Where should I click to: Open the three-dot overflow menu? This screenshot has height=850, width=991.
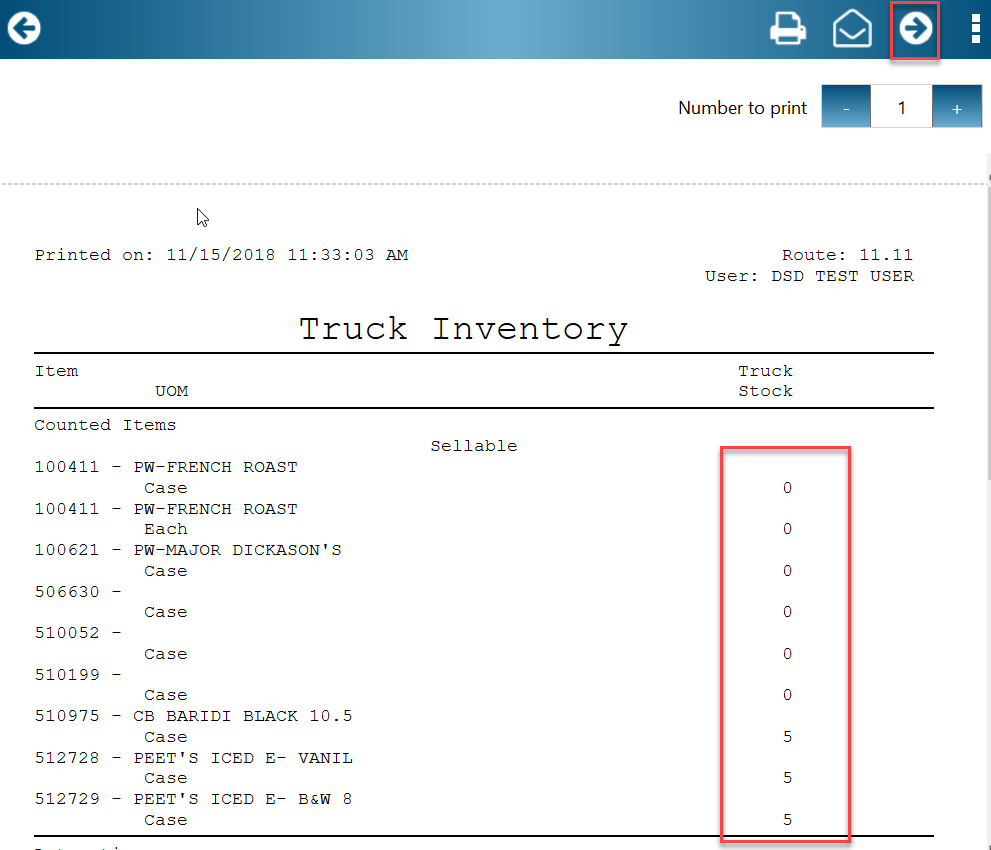(x=975, y=28)
